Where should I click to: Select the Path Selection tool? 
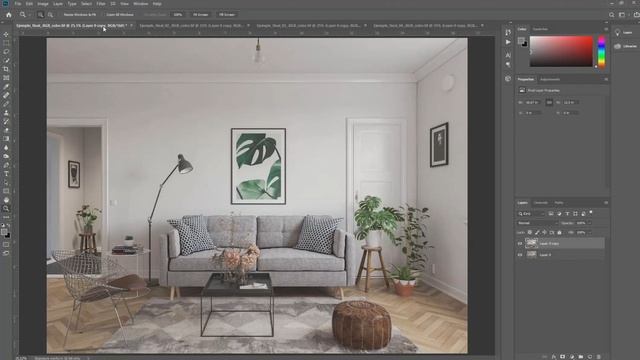[6, 182]
